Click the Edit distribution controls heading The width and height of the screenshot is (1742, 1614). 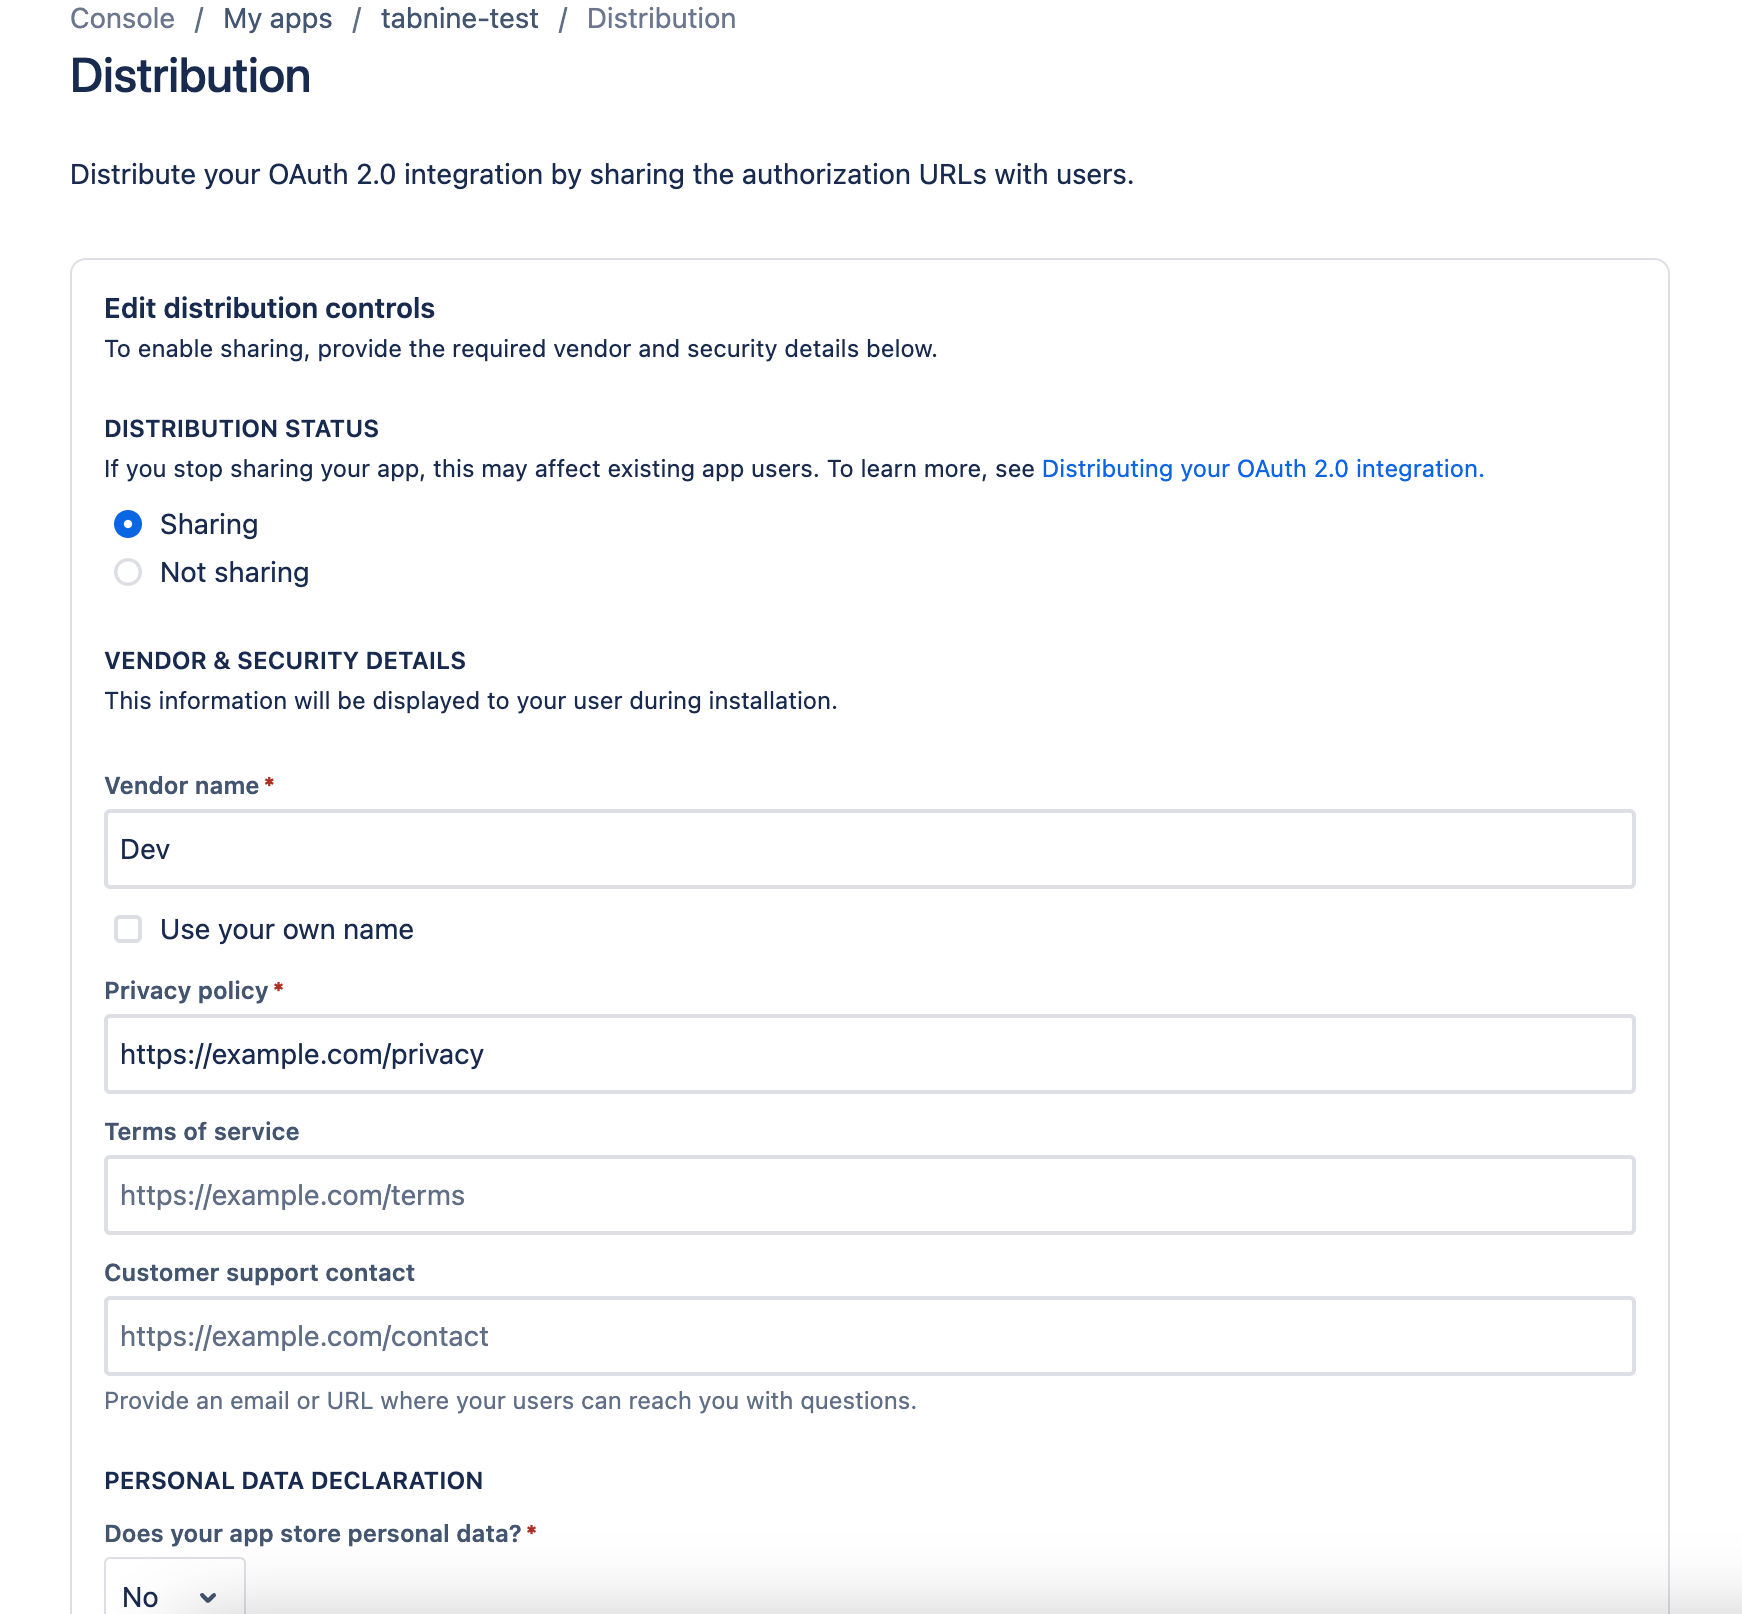pyautogui.click(x=269, y=308)
